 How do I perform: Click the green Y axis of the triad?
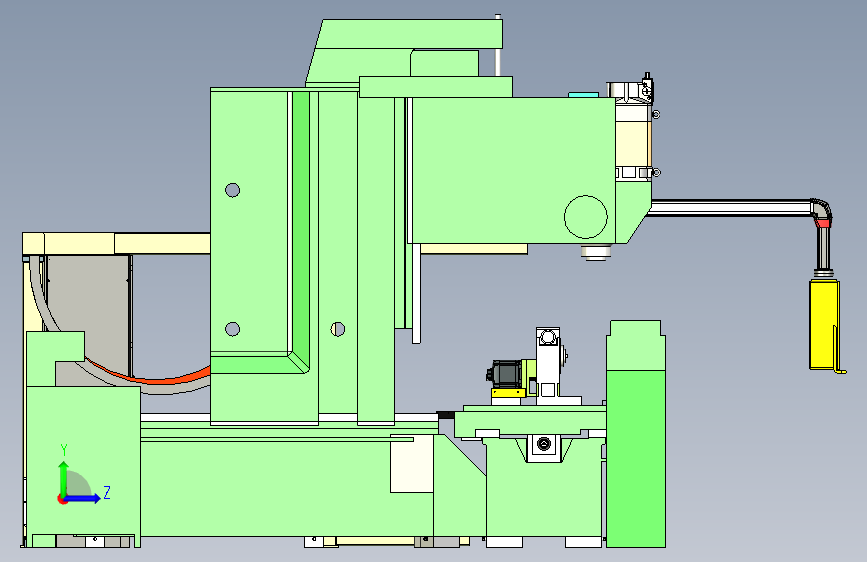(x=64, y=479)
